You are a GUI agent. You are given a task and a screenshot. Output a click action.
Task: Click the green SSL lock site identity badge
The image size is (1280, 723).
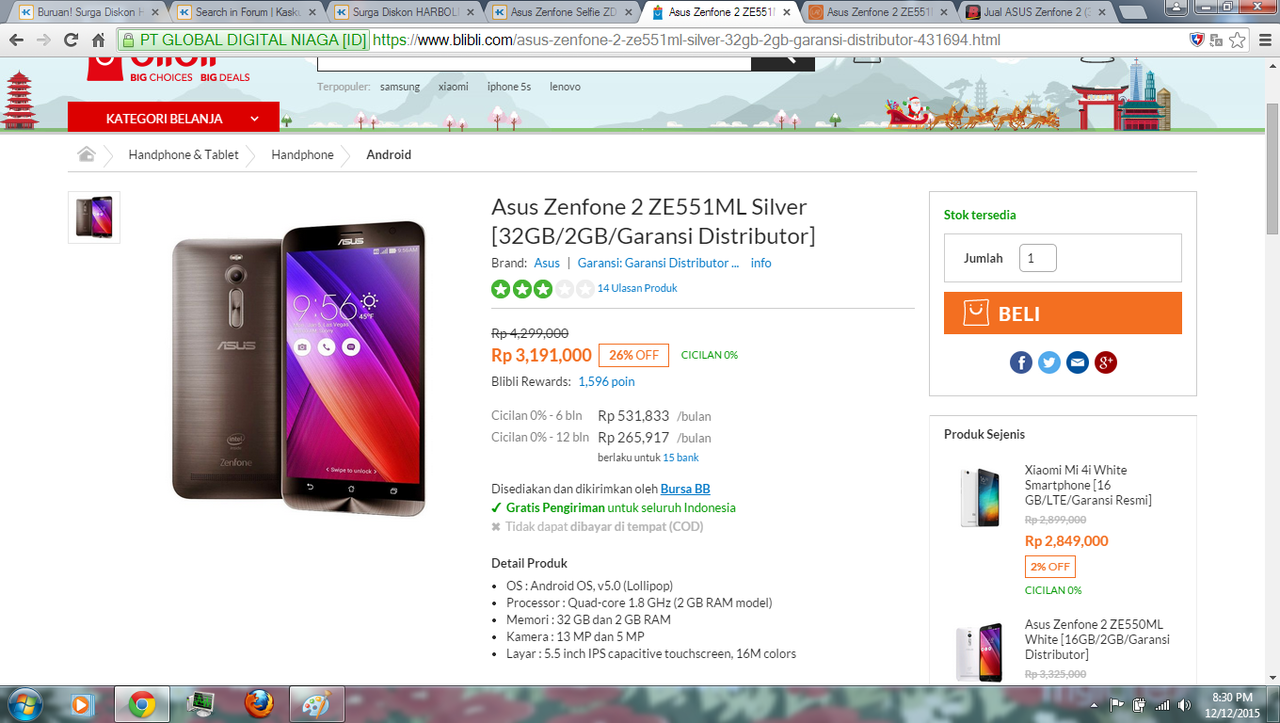click(243, 41)
